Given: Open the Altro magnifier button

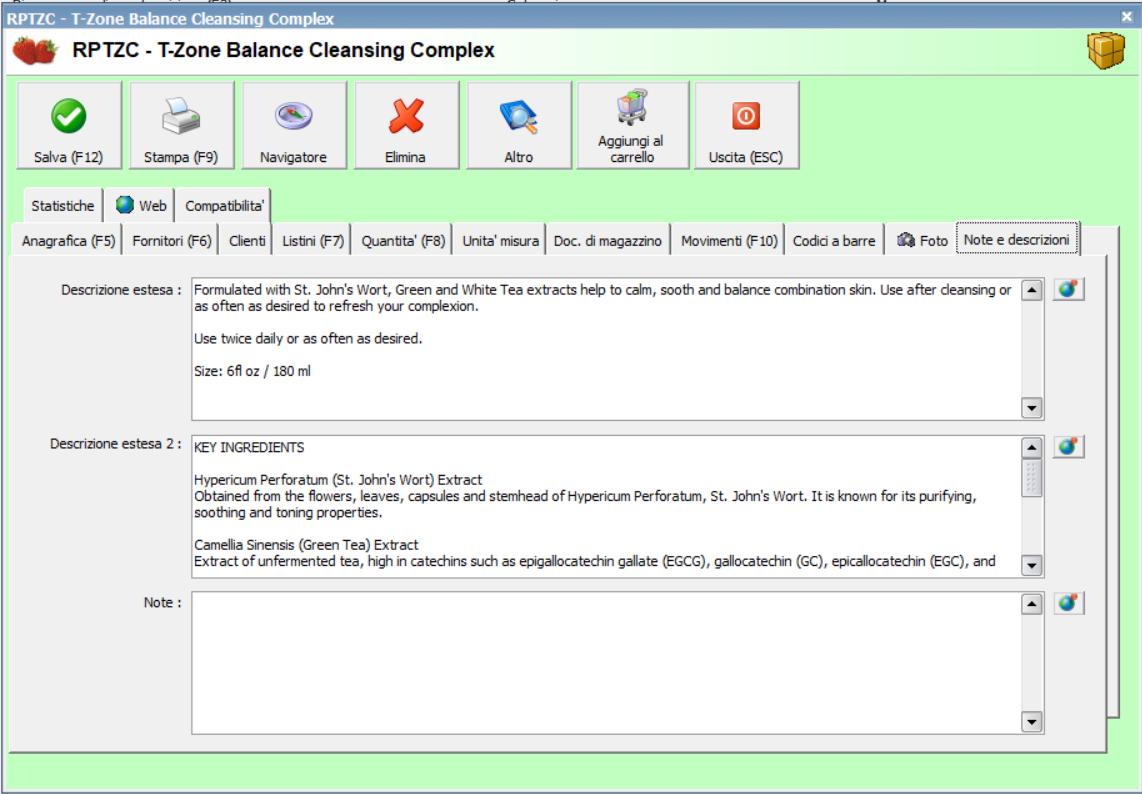Looking at the screenshot, I should coord(519,125).
